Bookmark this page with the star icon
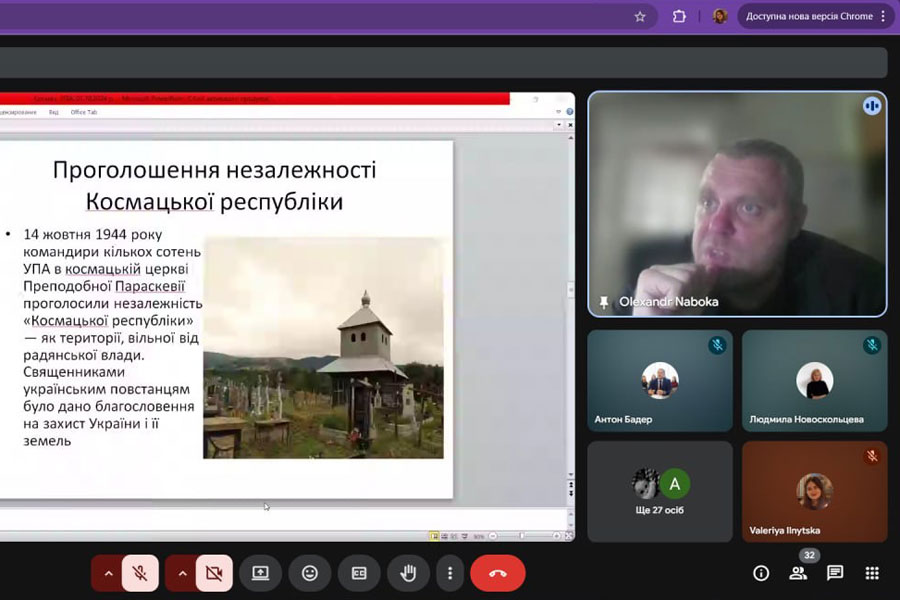This screenshot has height=600, width=900. (x=640, y=16)
